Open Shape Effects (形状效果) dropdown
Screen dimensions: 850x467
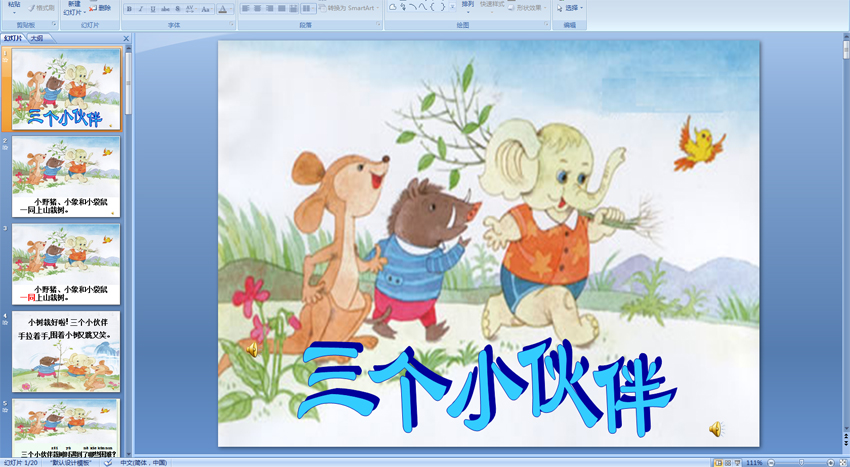[x=528, y=8]
